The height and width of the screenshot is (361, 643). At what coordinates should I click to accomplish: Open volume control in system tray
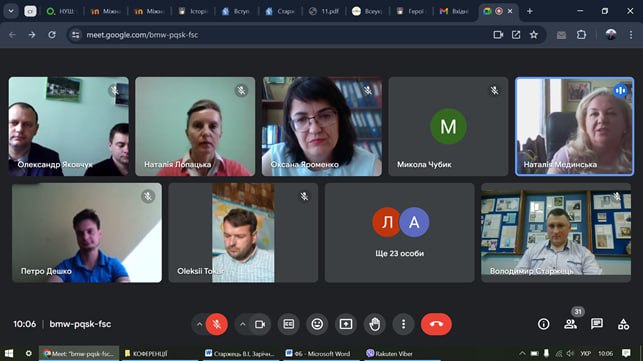pyautogui.click(x=570, y=353)
